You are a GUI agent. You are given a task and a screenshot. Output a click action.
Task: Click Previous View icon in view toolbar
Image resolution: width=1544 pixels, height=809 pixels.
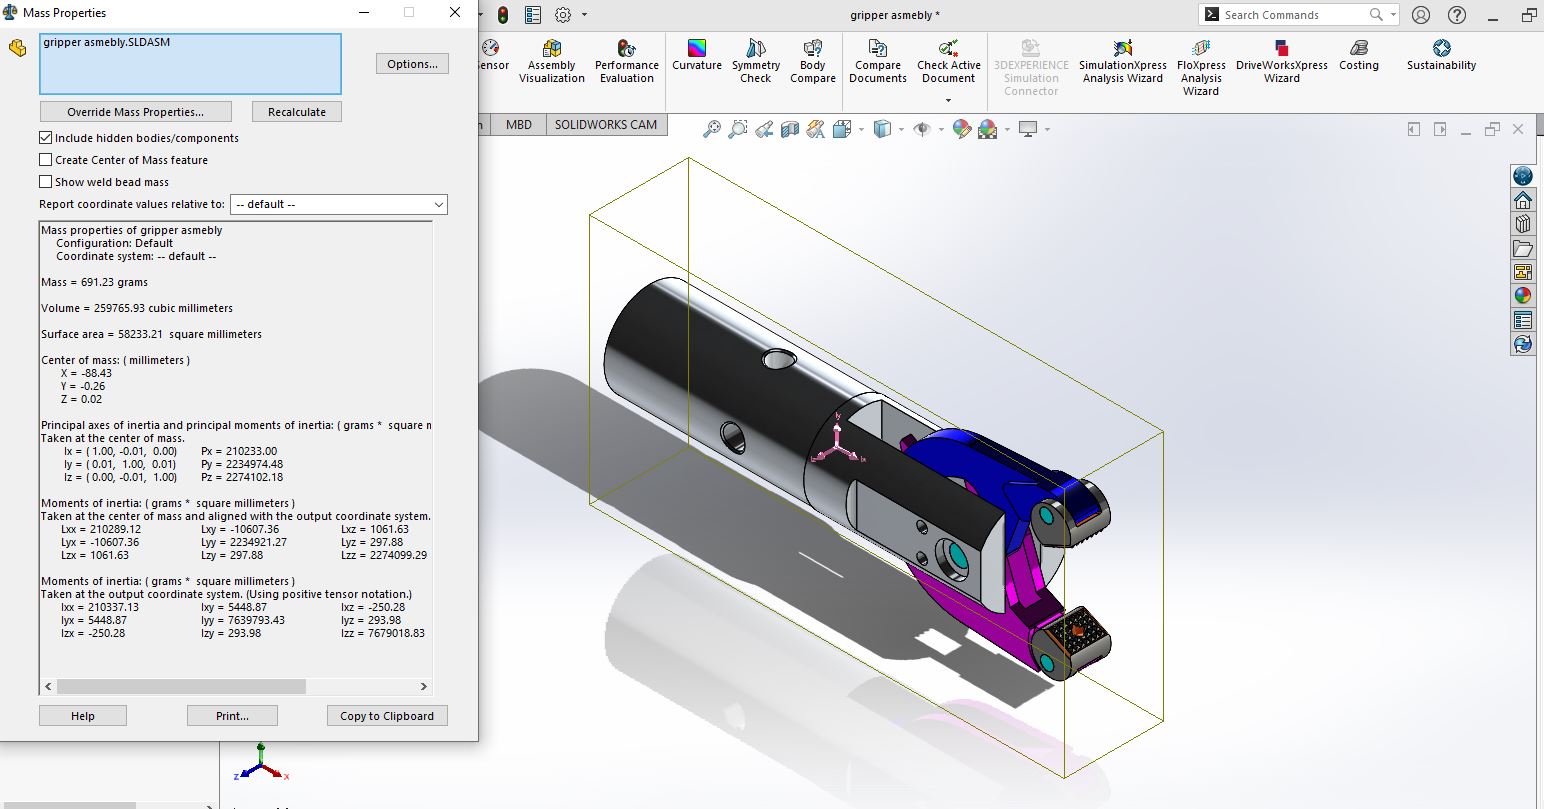pos(764,129)
